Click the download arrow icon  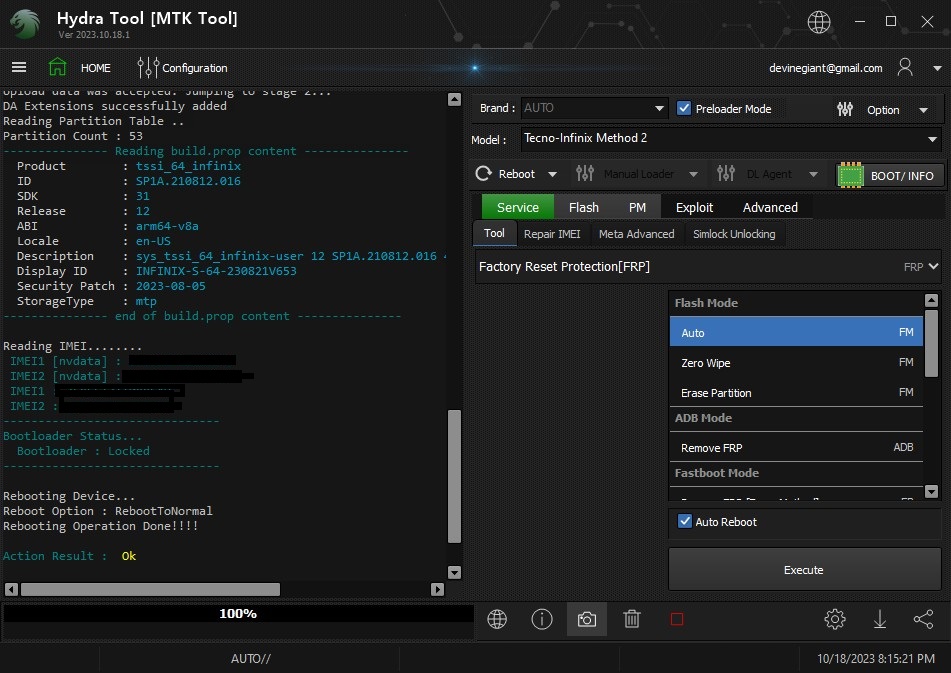coord(879,619)
